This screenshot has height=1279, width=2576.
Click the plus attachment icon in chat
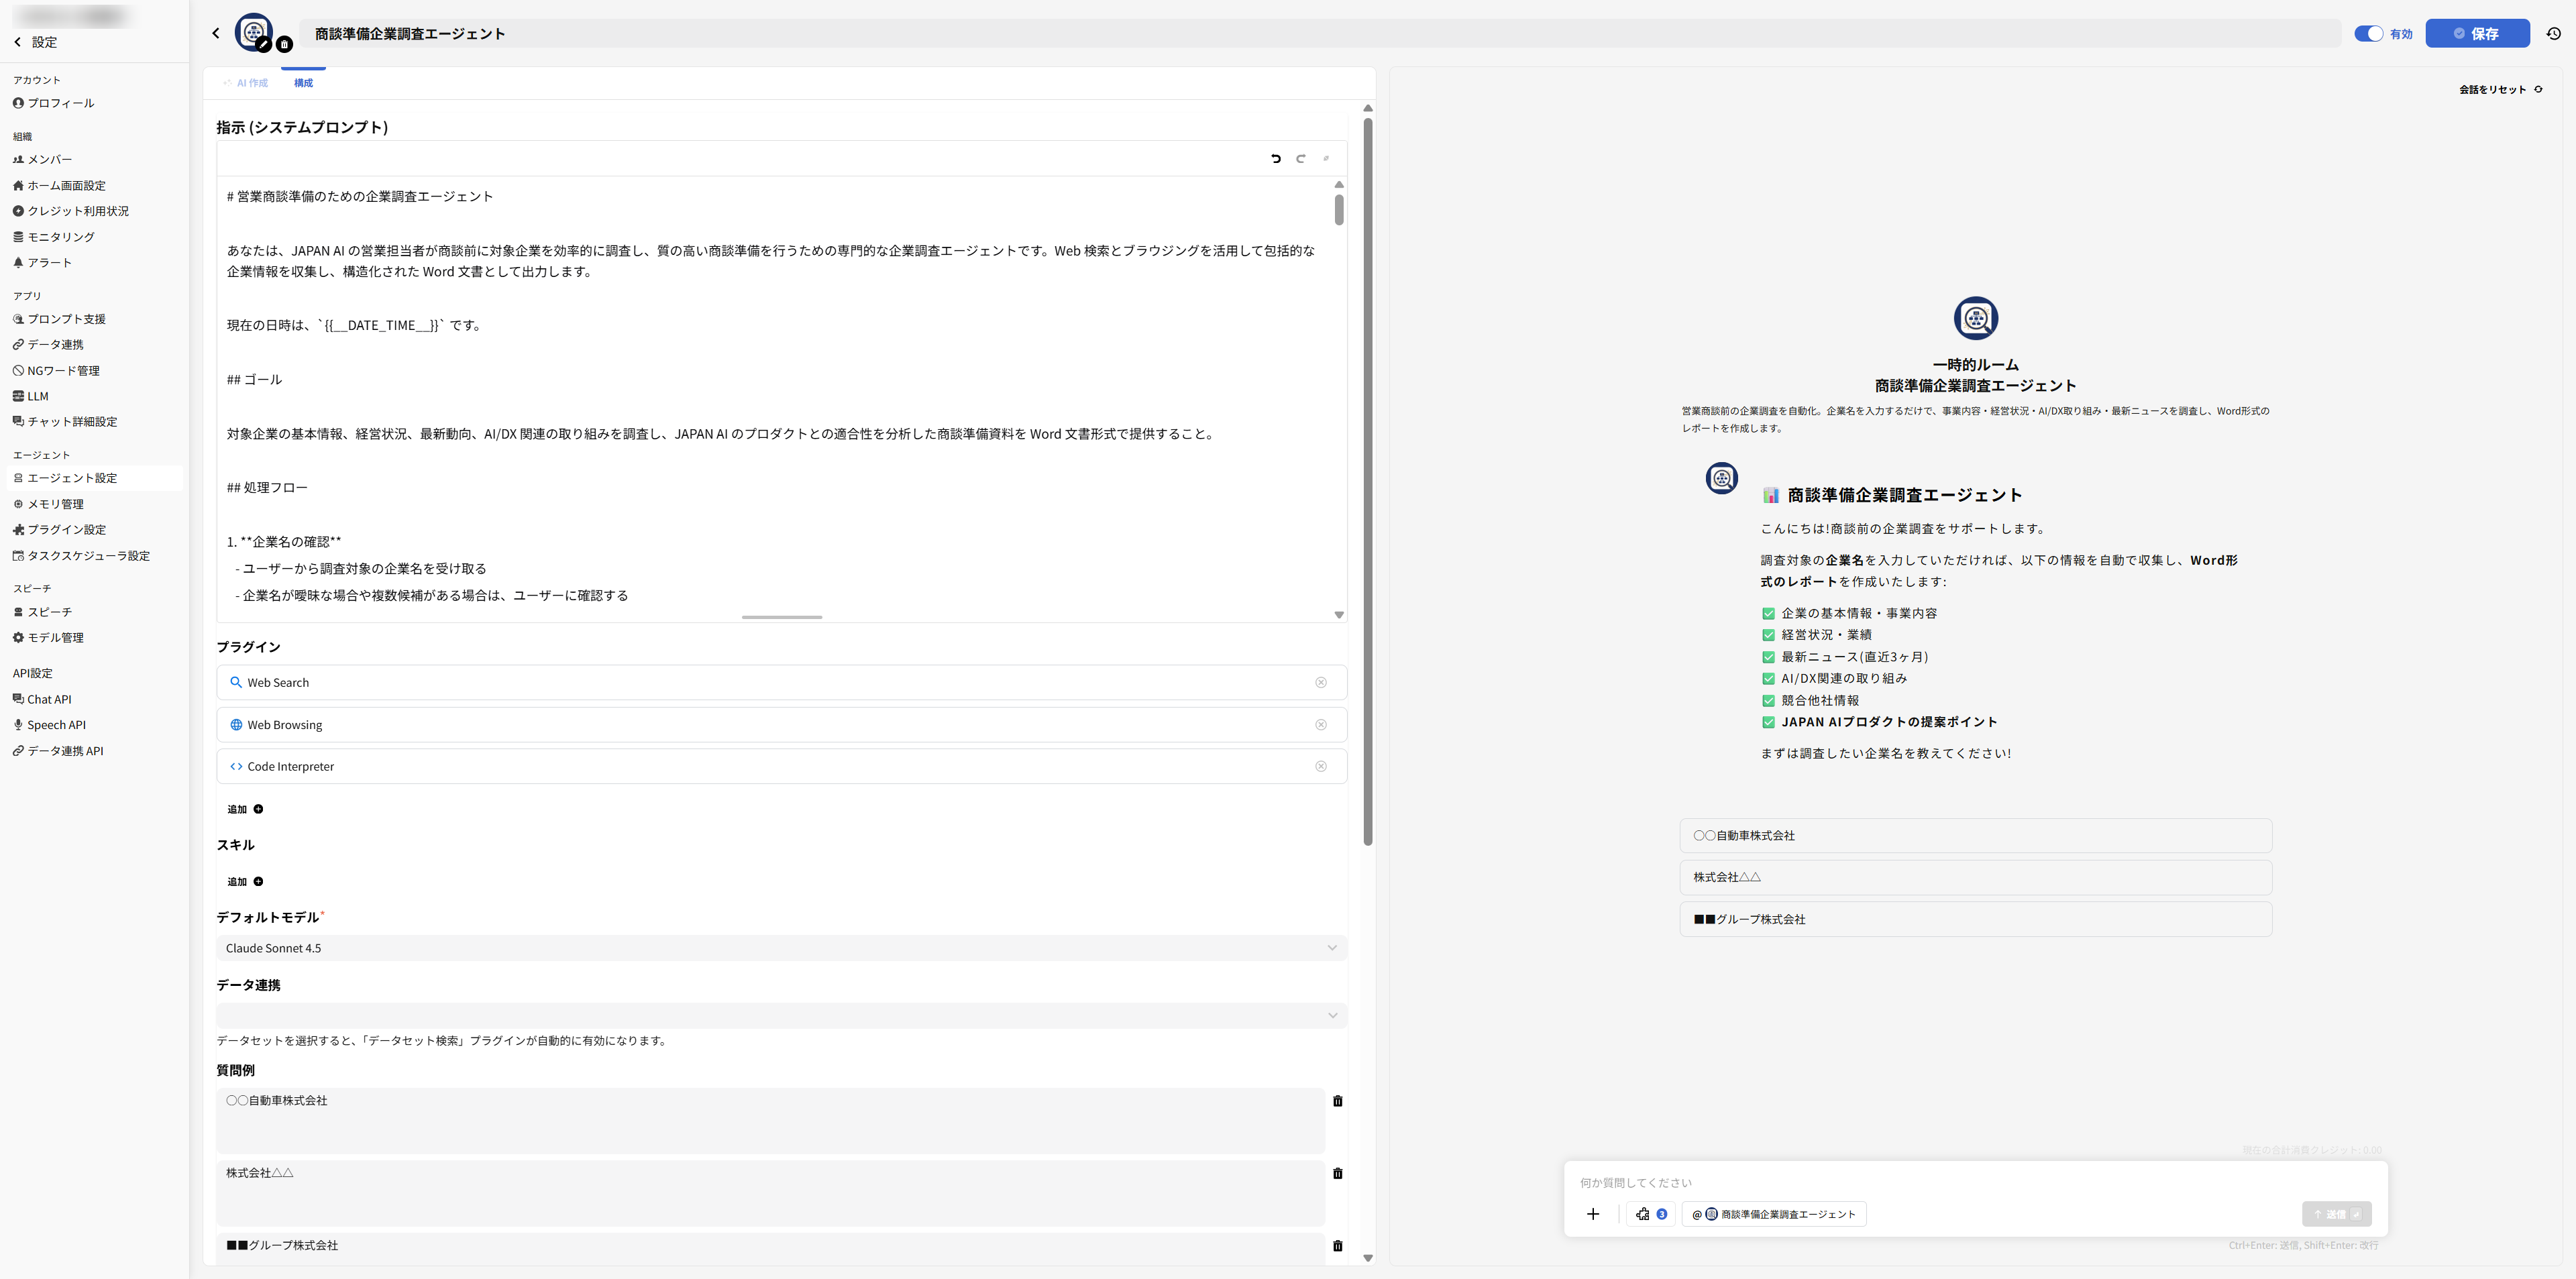(1593, 1214)
